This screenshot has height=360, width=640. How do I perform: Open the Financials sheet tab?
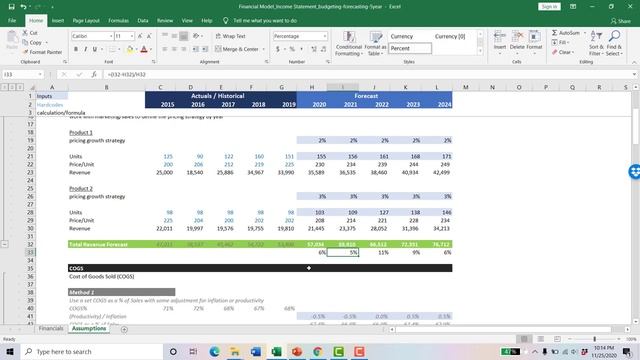click(51, 329)
